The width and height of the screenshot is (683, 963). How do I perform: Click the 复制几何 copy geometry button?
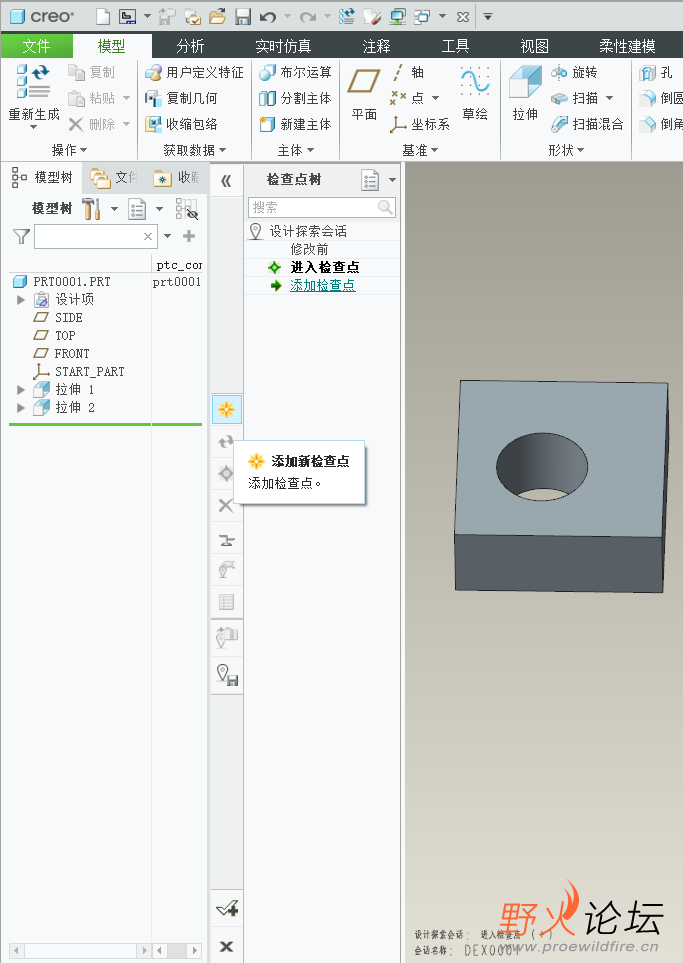point(181,98)
